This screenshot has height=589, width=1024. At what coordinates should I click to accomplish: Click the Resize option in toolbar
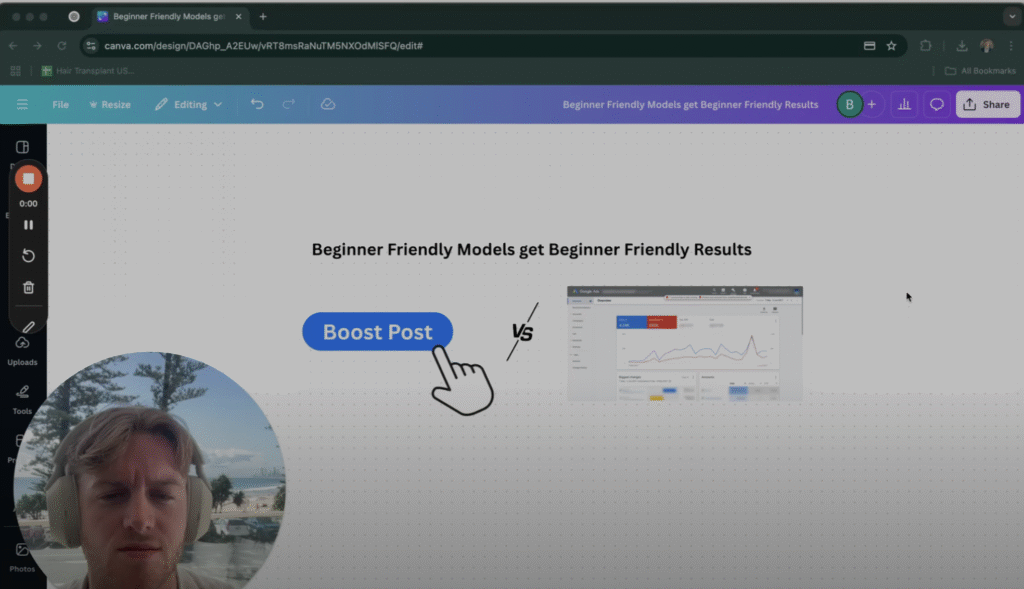point(110,104)
